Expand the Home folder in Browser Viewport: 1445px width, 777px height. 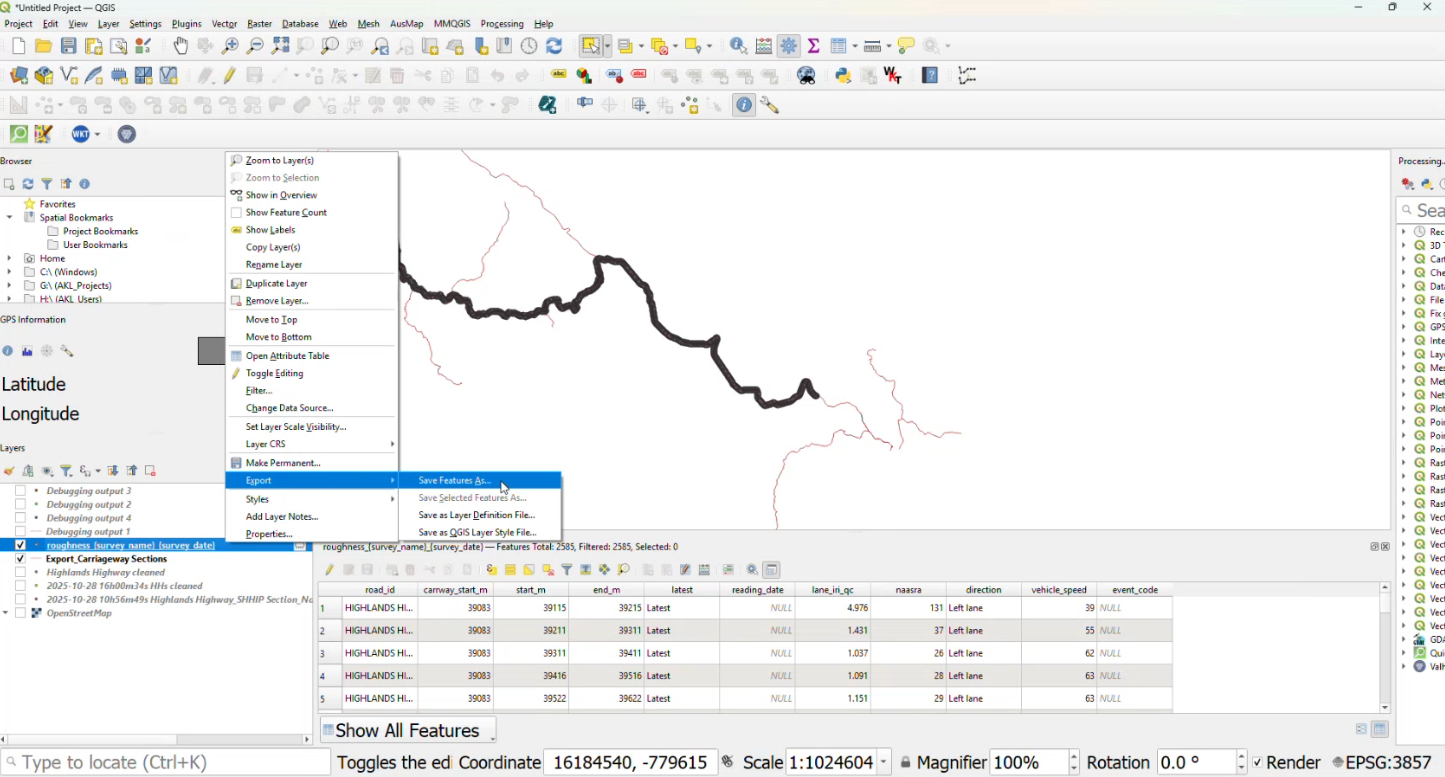click(x=9, y=258)
